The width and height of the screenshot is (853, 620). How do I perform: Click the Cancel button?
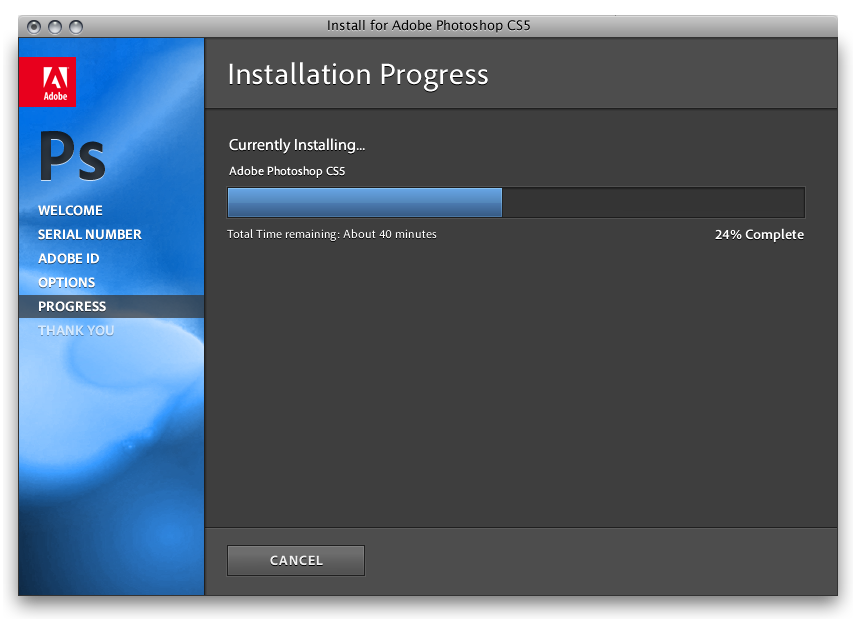pyautogui.click(x=296, y=560)
